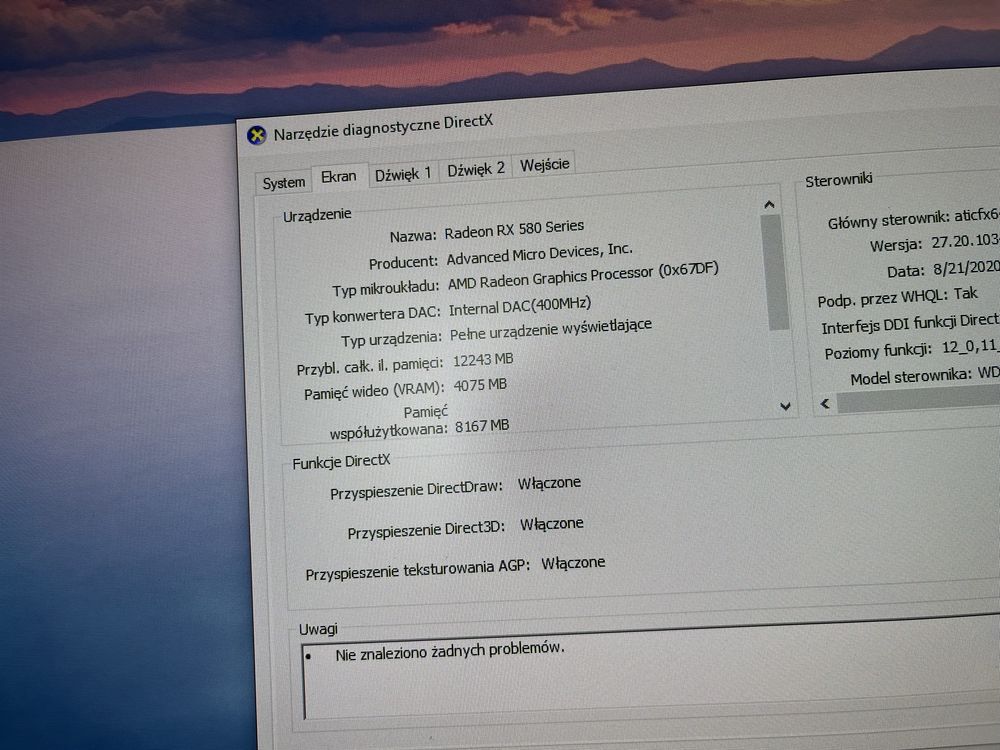
Task: Select the text 'Radeon RX 580 Series'
Action: [x=514, y=229]
